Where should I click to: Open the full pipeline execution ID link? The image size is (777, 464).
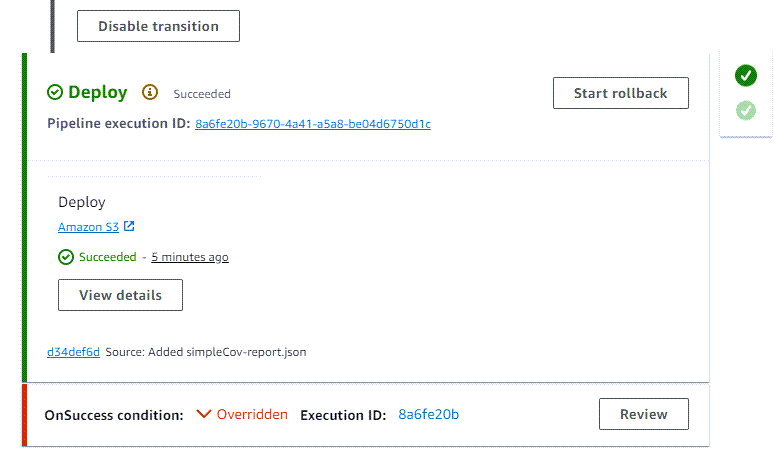pyautogui.click(x=313, y=124)
